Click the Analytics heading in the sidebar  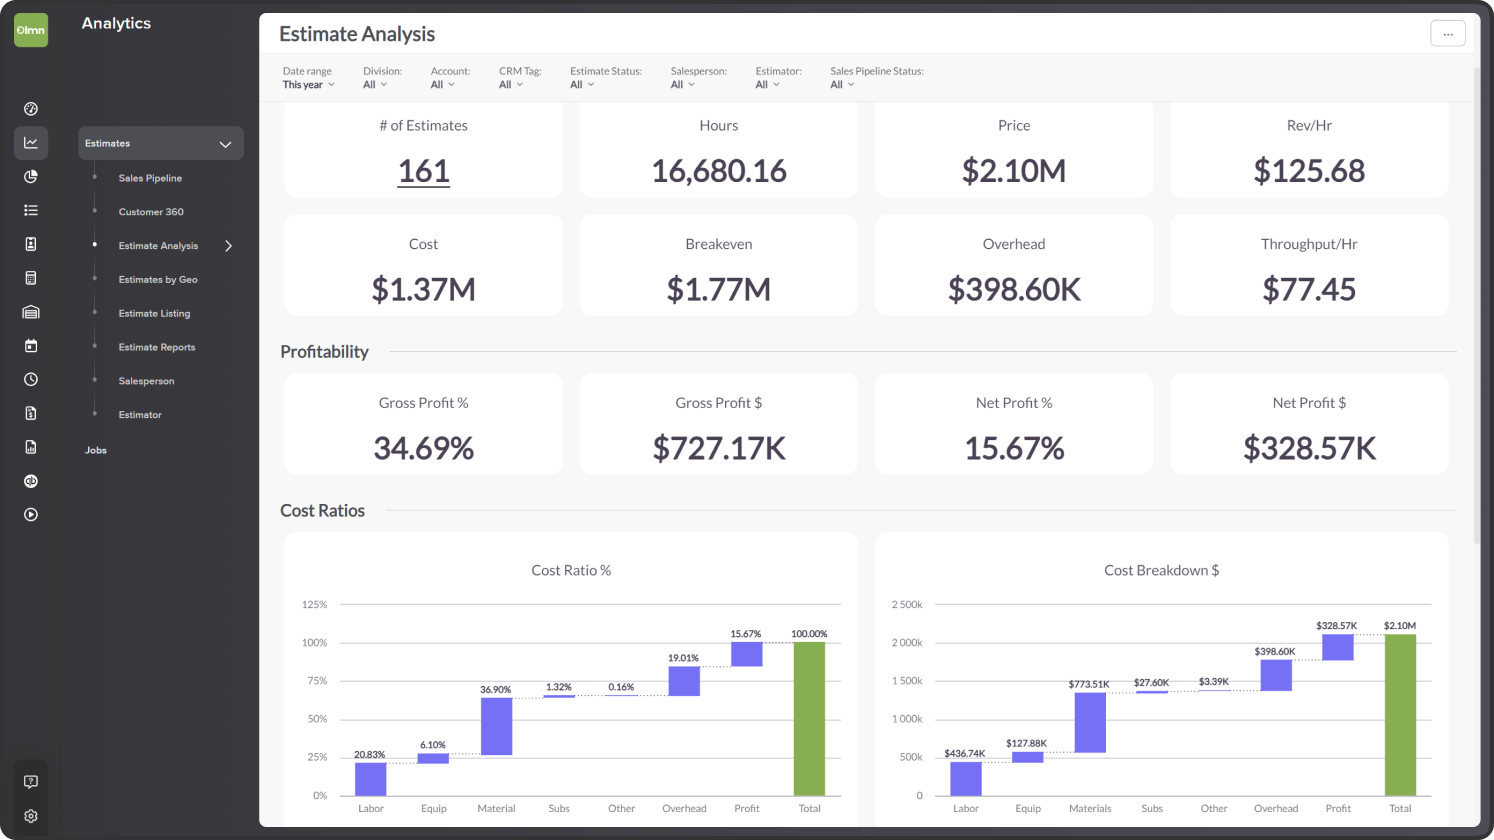tap(116, 23)
